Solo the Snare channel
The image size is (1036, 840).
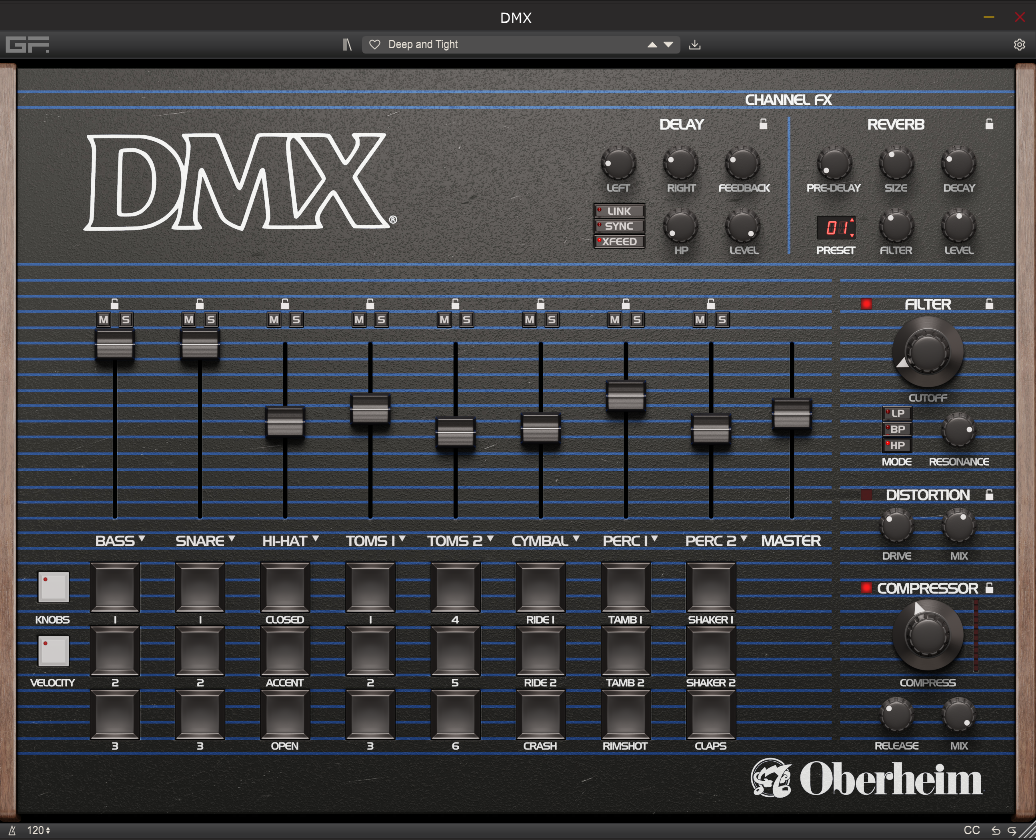coord(211,320)
